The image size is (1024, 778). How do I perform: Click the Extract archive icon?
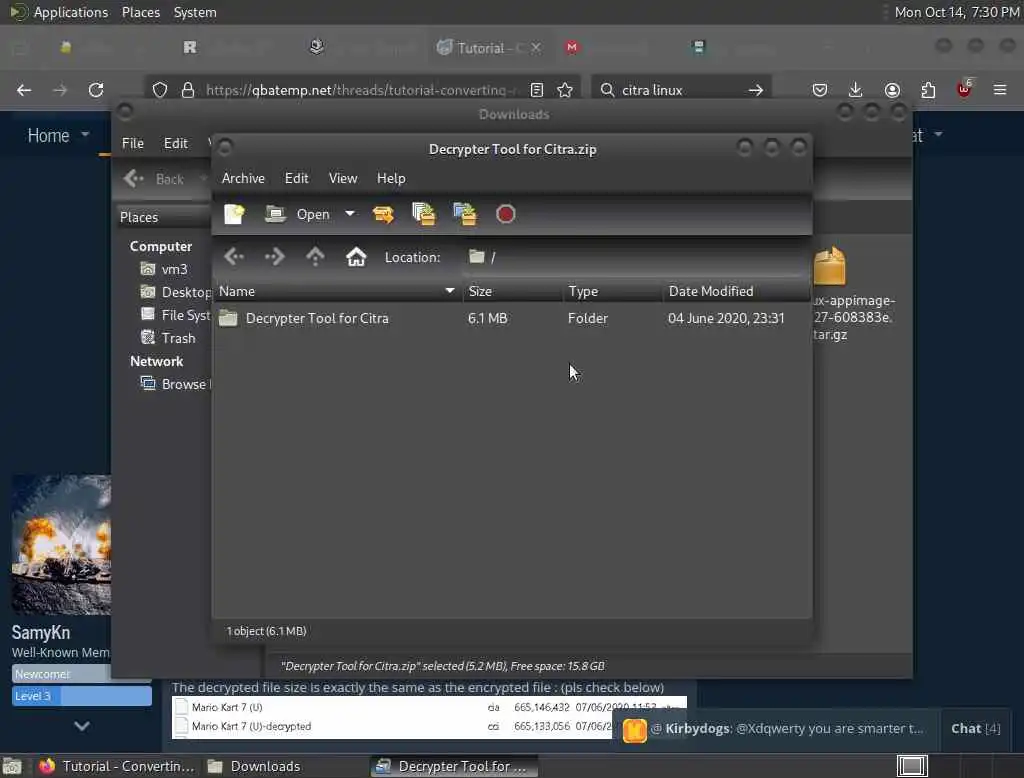[x=383, y=214]
